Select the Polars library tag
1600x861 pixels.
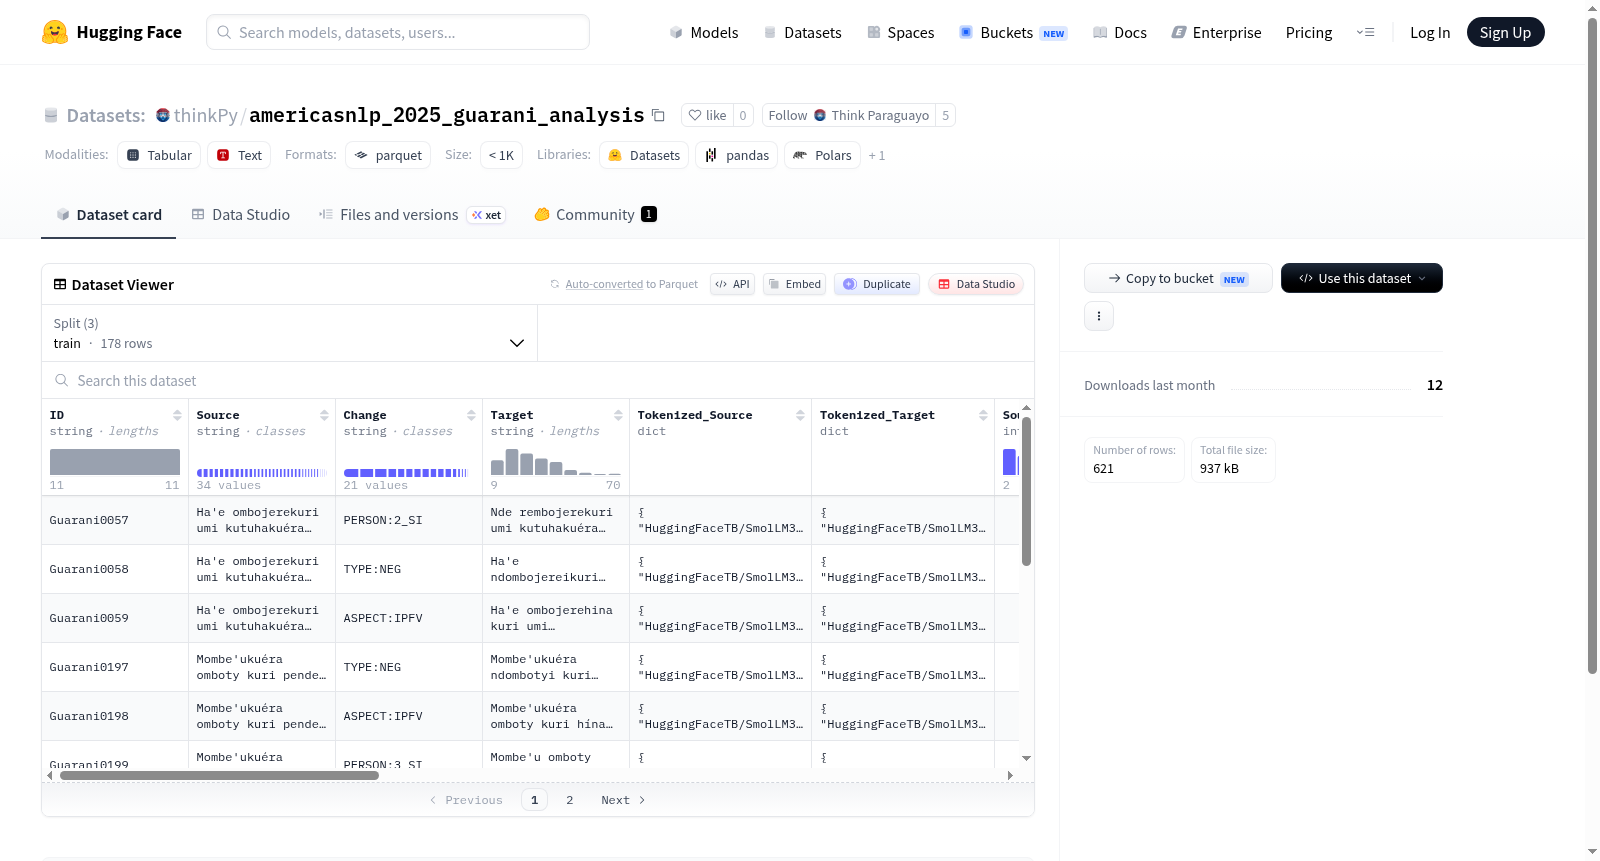[822, 155]
